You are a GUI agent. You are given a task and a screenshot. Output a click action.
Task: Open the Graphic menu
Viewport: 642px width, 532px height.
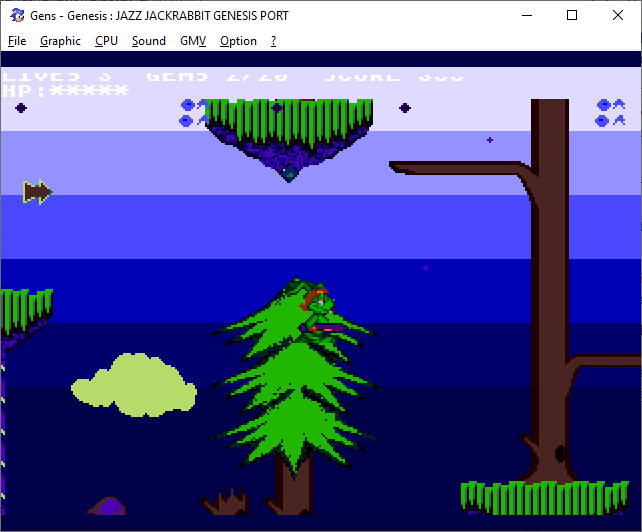click(60, 41)
